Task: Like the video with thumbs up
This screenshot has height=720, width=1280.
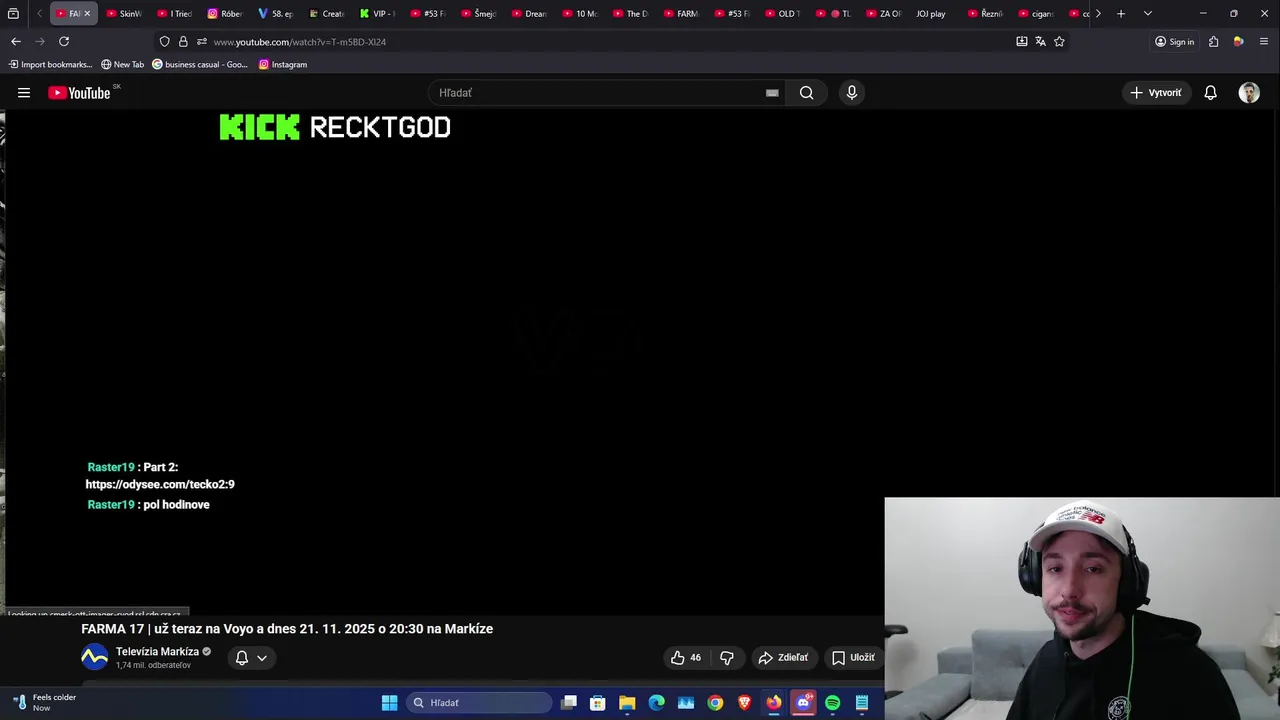Action: click(x=686, y=657)
